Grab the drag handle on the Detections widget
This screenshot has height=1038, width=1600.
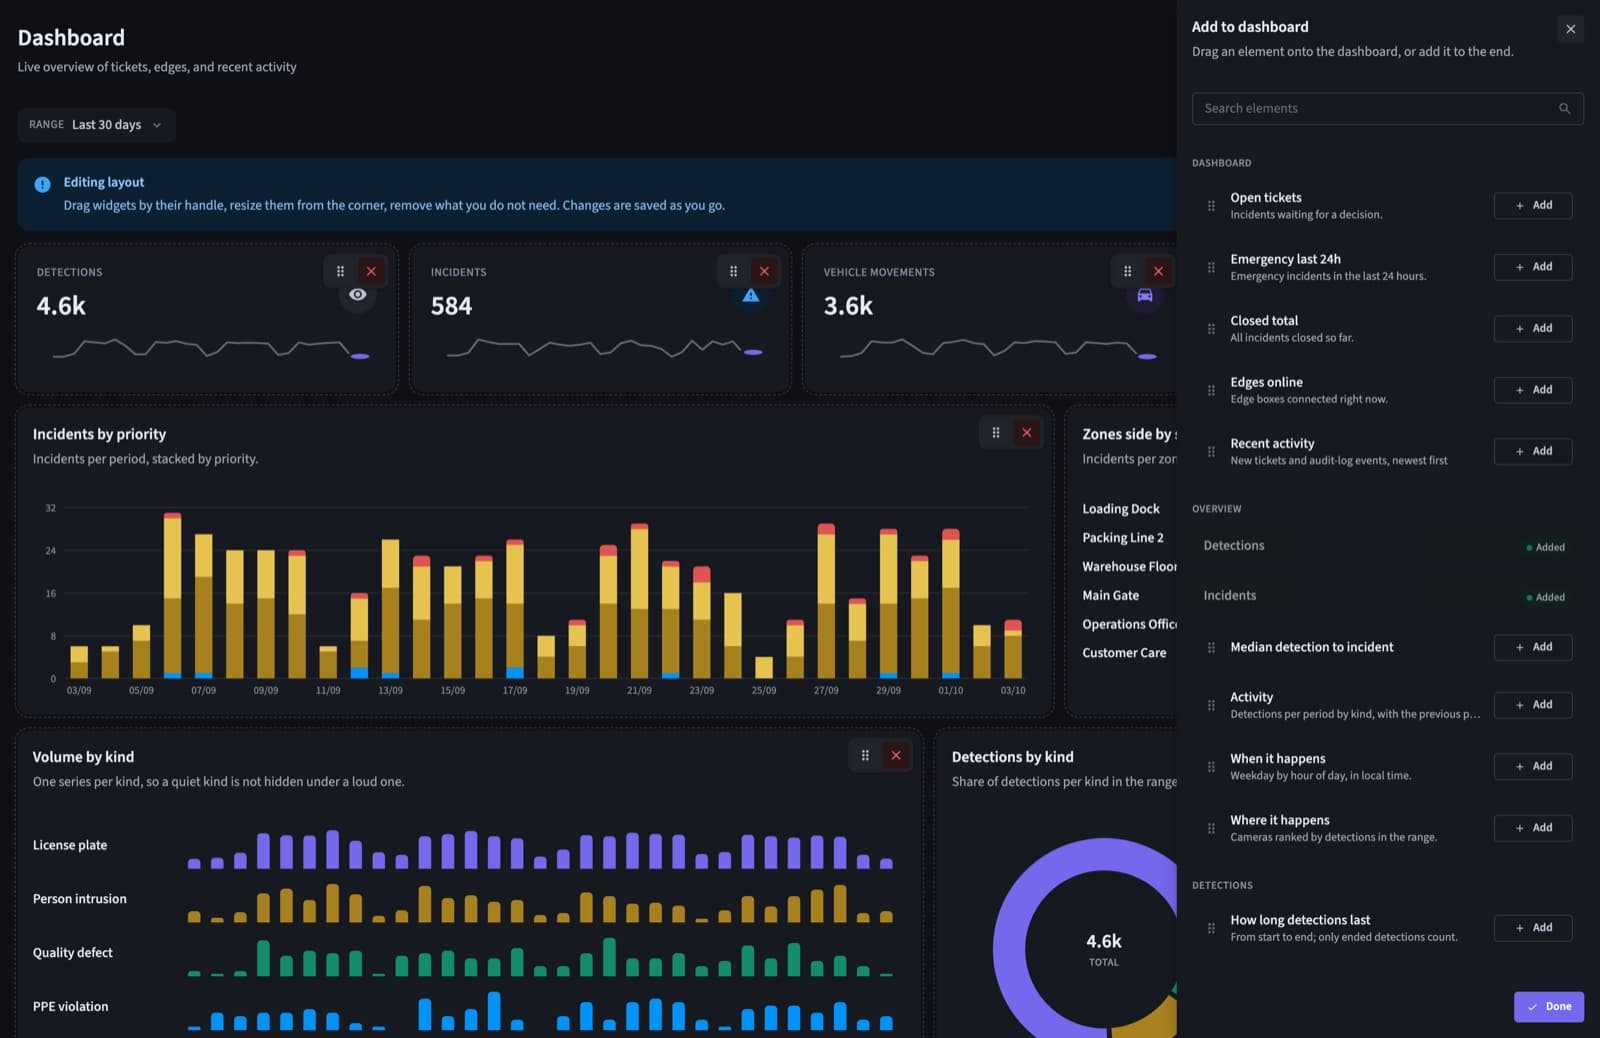(340, 271)
